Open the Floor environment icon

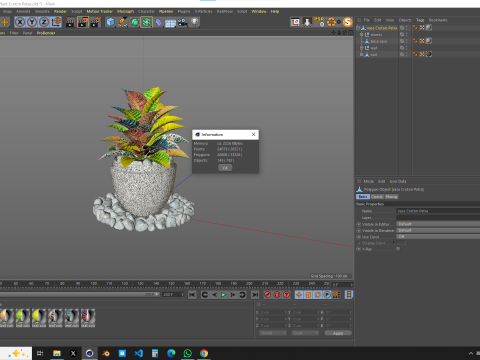tap(170, 22)
